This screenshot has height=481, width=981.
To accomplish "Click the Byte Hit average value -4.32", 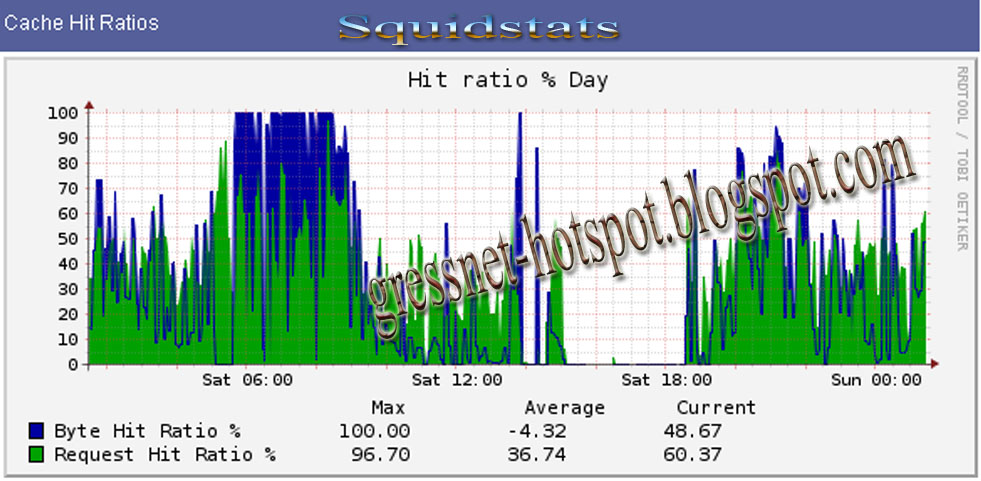I will point(537,432).
